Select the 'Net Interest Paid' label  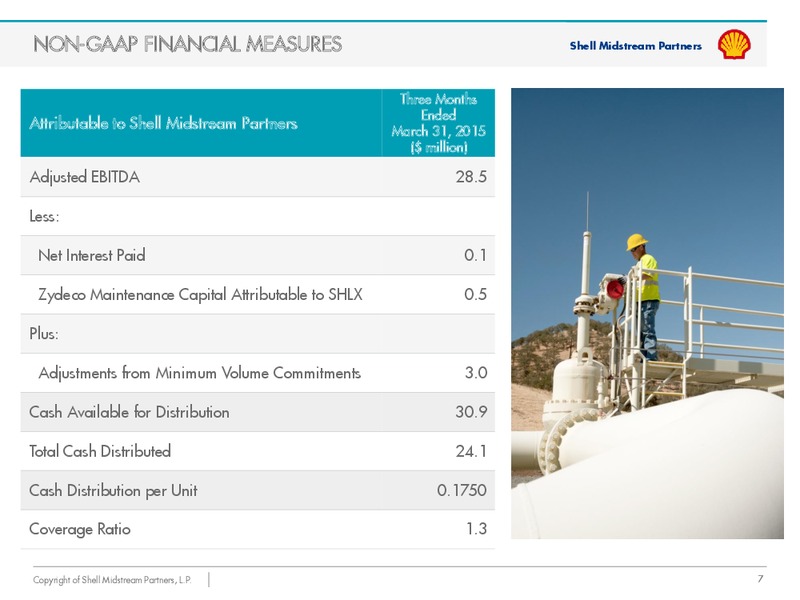pos(92,255)
